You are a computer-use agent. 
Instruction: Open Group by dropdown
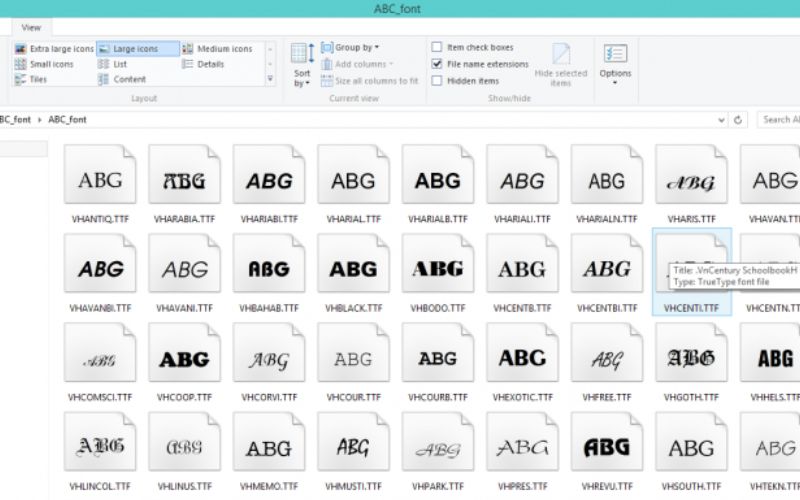click(x=350, y=47)
